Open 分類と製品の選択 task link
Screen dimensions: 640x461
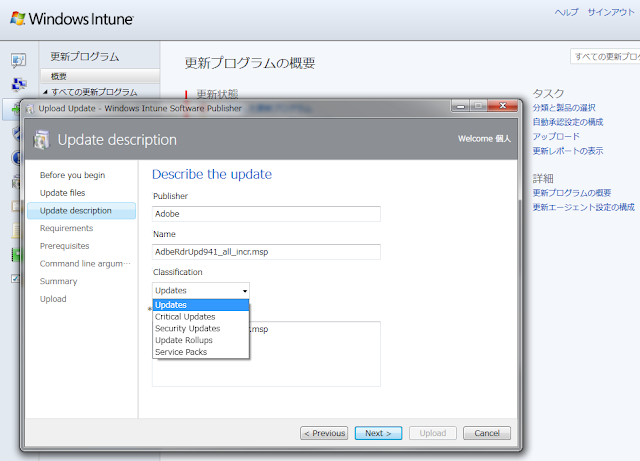point(564,108)
